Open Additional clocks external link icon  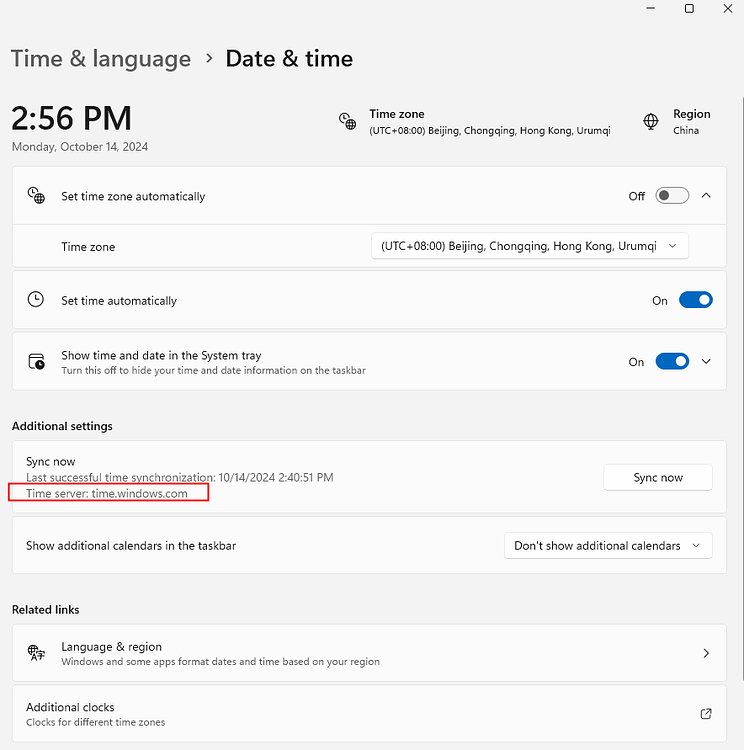(x=706, y=714)
